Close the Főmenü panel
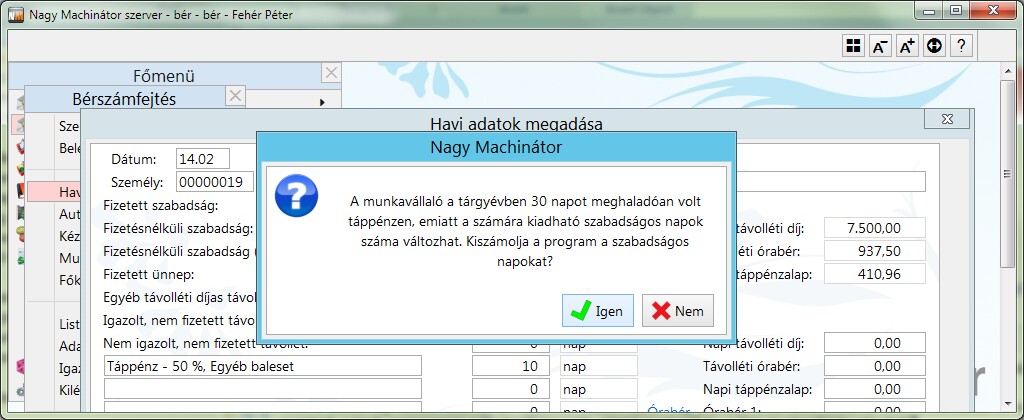Screen dimensions: 1024x420 click(x=332, y=73)
